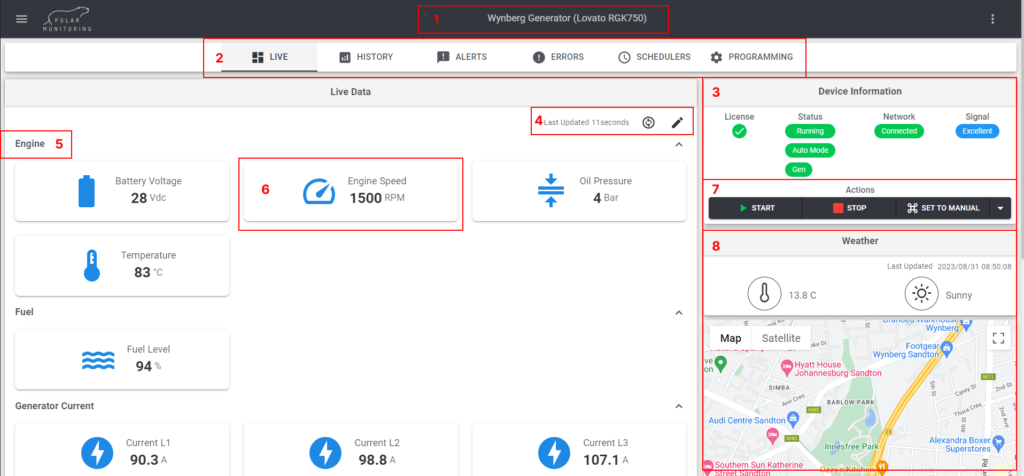The image size is (1024, 476).
Task: Click the weather thermometer icon
Action: pos(764,295)
